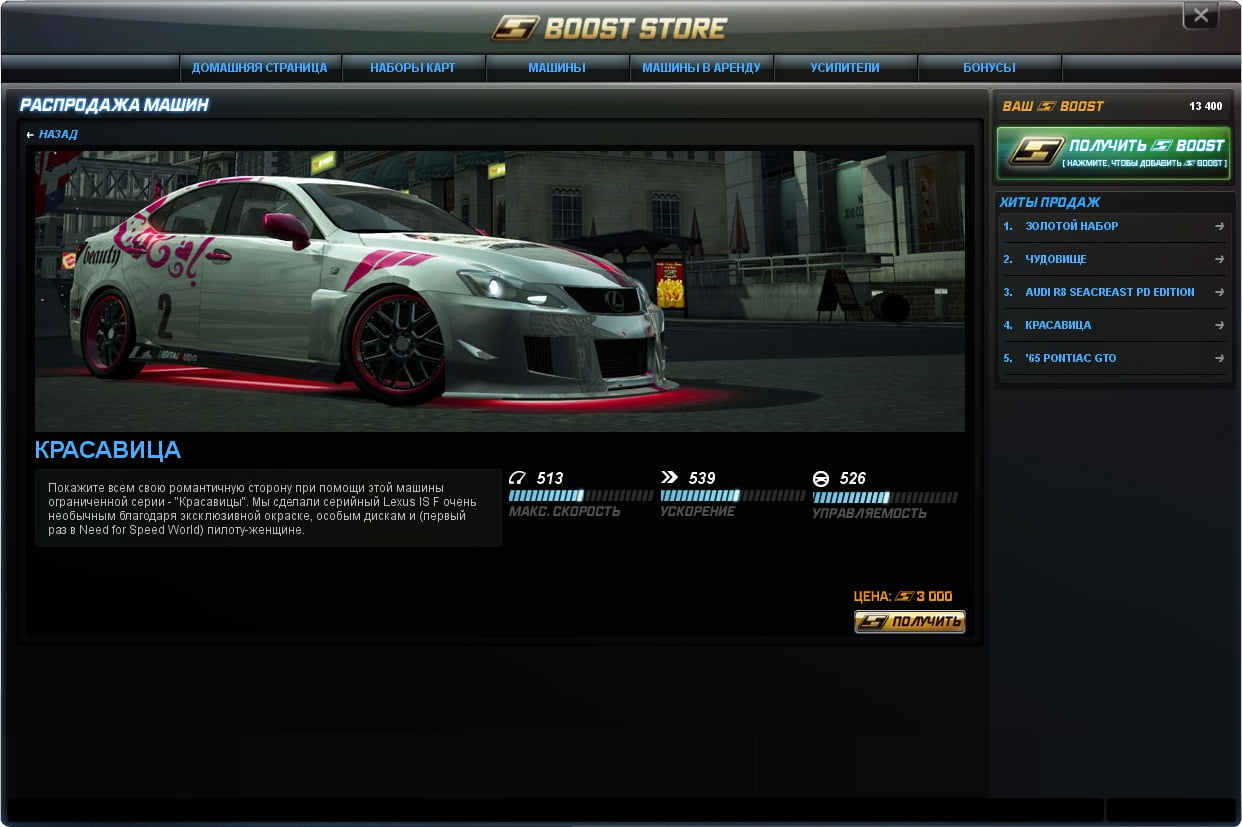Click the top speed value 513
The image size is (1242, 827).
550,478
